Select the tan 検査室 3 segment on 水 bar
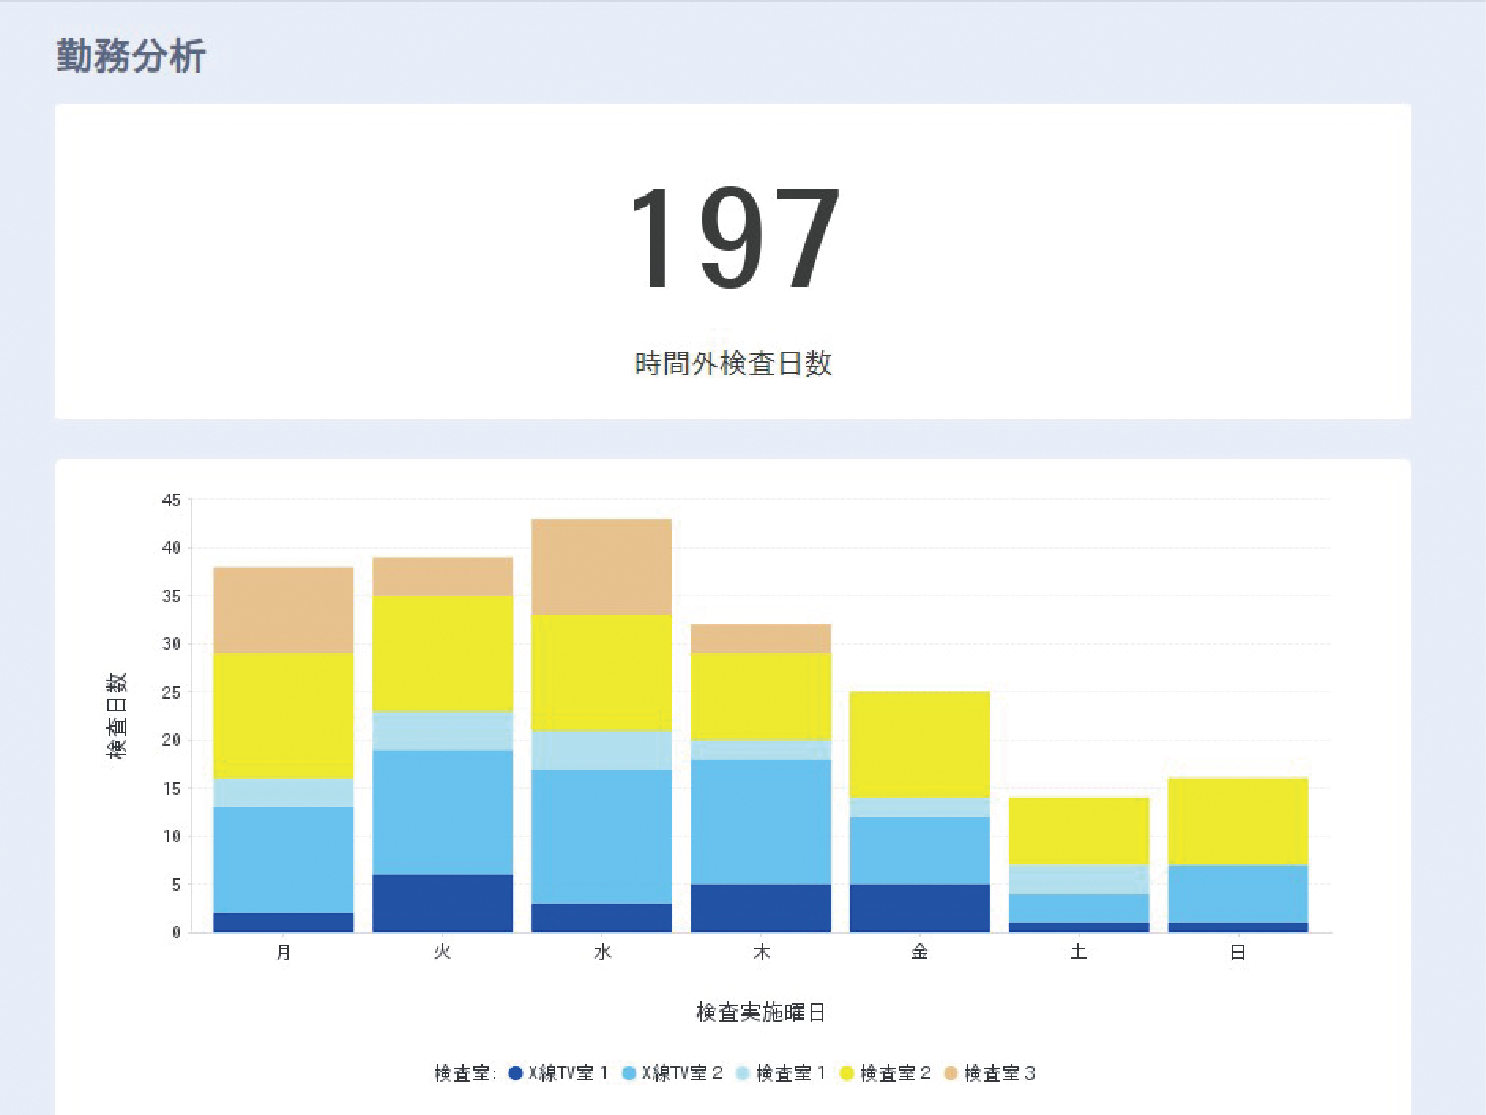 point(601,566)
